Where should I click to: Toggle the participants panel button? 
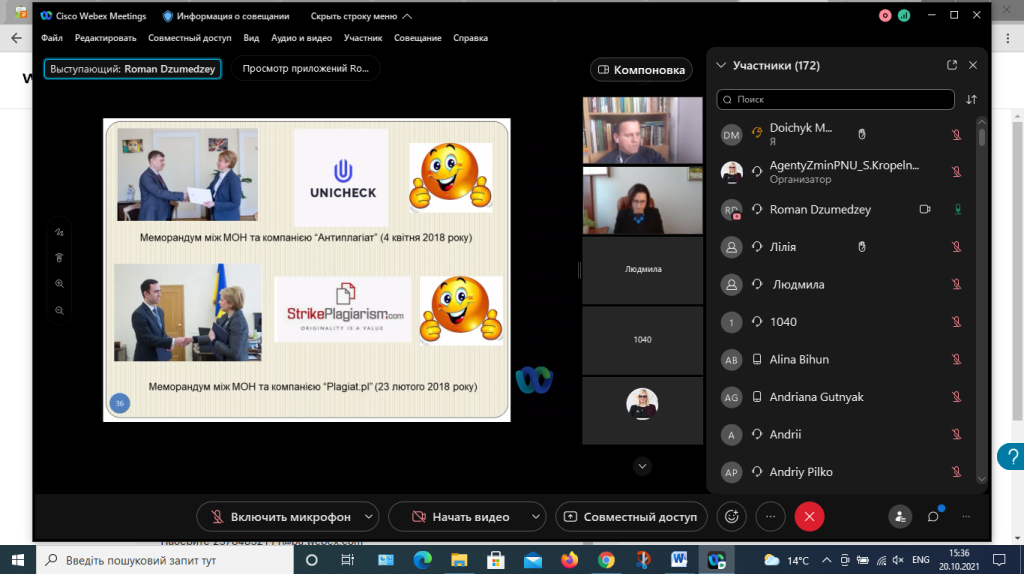coord(901,517)
